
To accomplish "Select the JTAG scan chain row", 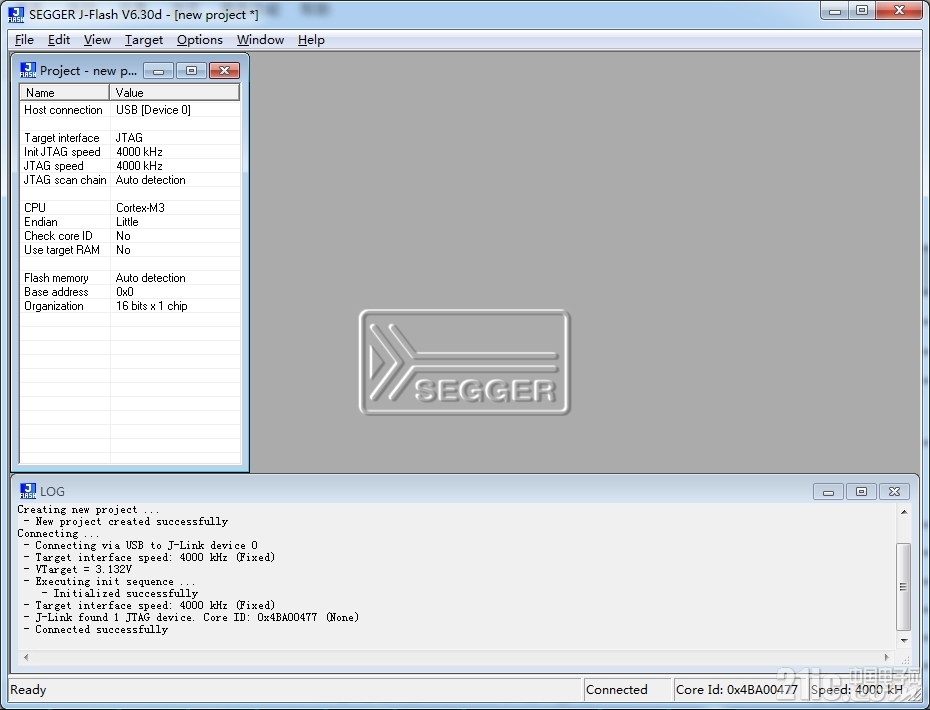I will (130, 180).
